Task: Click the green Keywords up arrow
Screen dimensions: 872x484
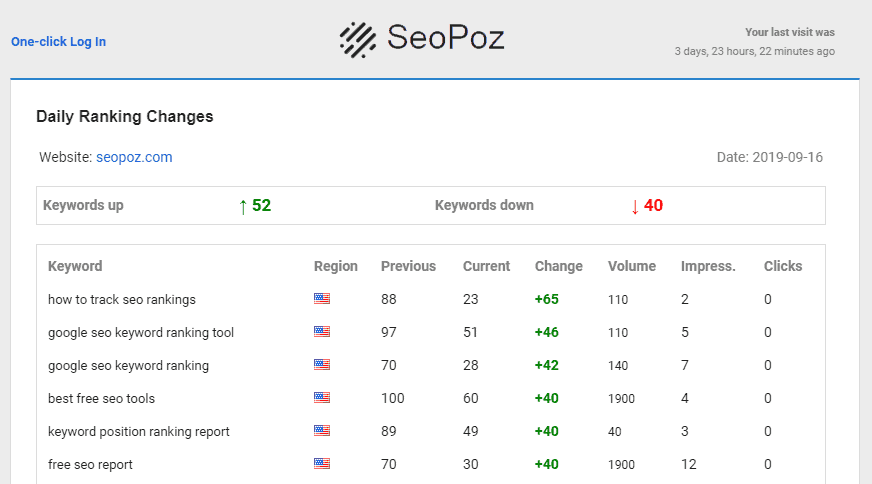Action: [242, 206]
